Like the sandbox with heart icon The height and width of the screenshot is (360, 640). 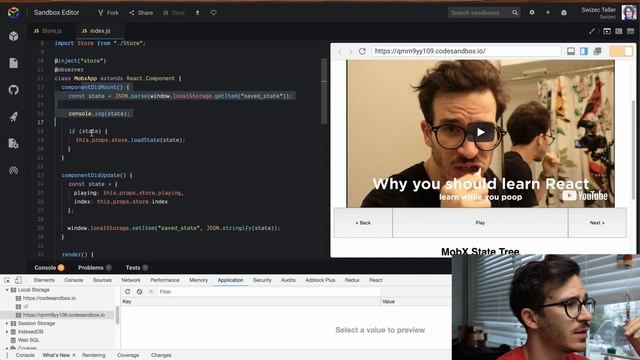[213, 13]
